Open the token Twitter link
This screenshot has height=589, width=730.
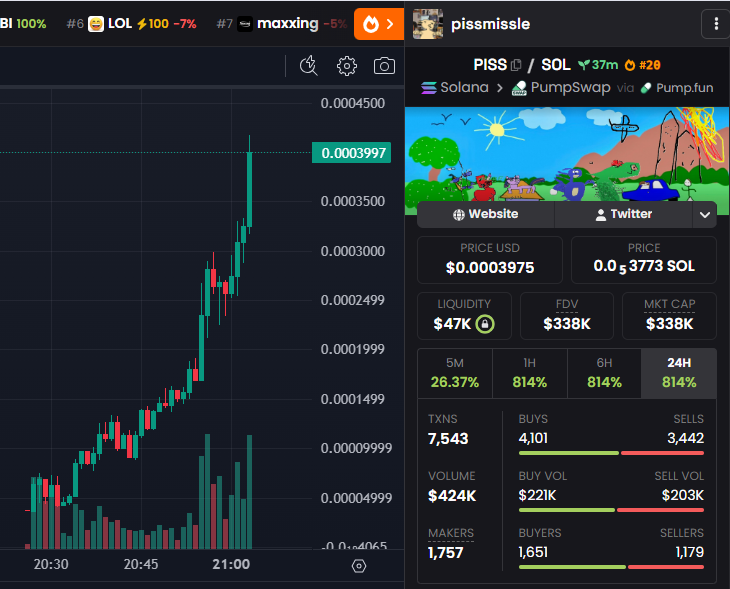point(623,214)
